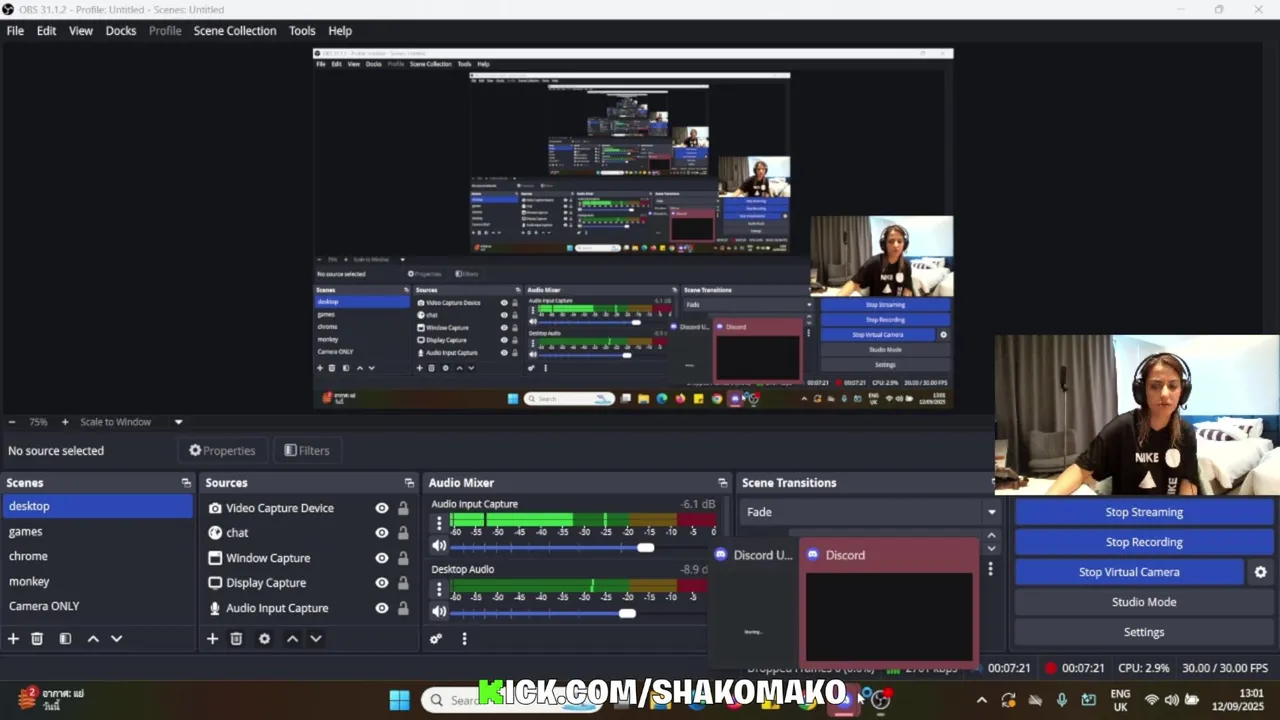
Task: Open scene filters icon in Scenes panel
Action: [65, 639]
